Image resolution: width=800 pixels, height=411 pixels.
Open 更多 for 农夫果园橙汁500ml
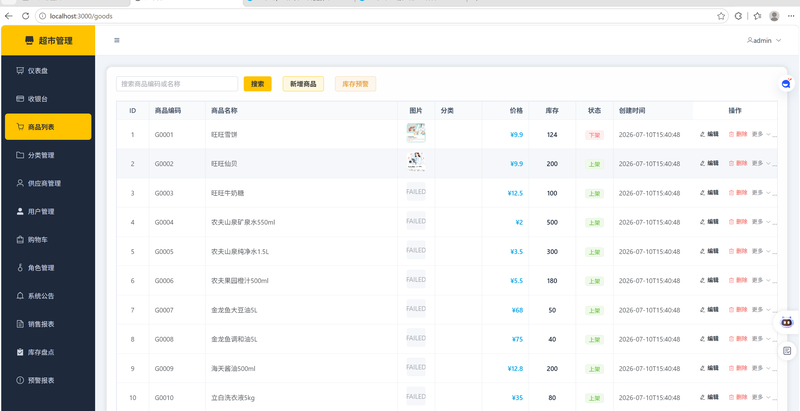[x=761, y=280]
